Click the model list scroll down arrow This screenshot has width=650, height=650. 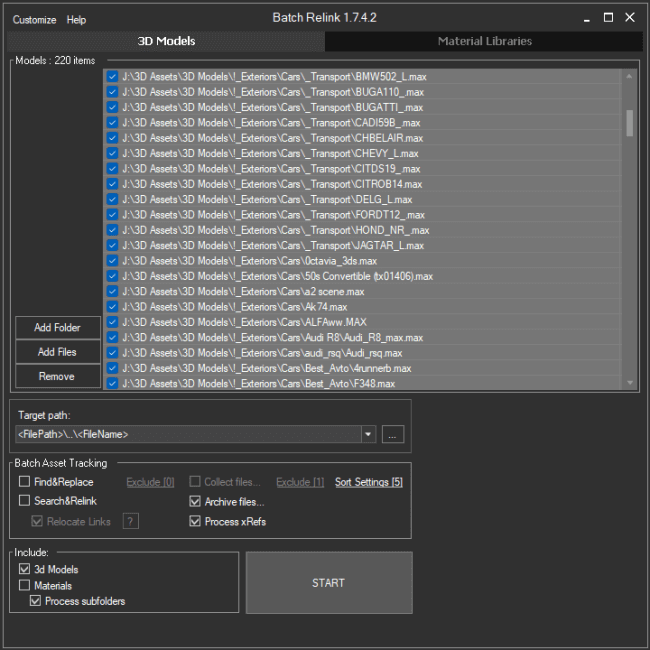click(x=629, y=383)
